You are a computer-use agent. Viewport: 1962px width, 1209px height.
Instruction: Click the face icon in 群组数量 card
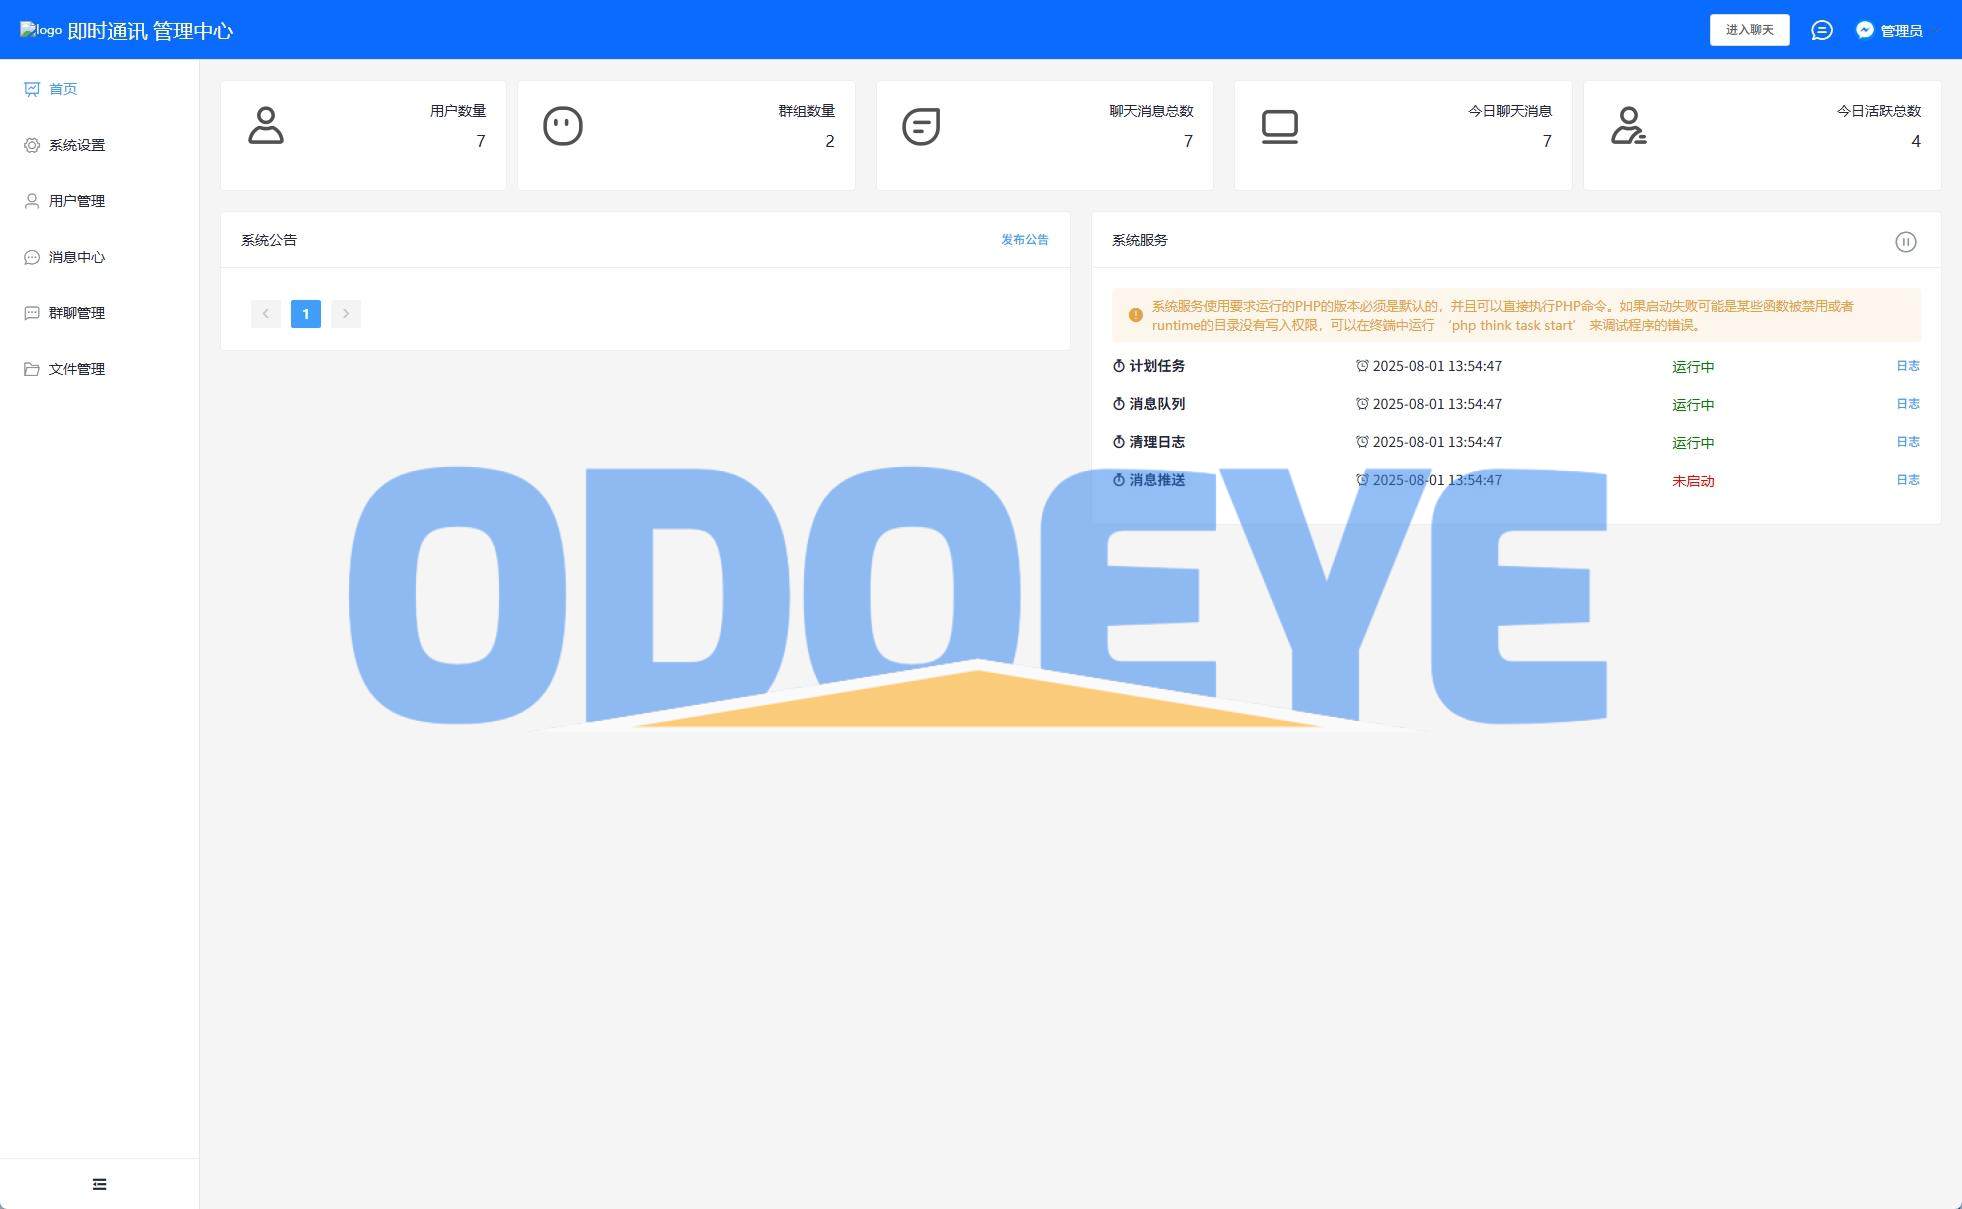(x=562, y=126)
